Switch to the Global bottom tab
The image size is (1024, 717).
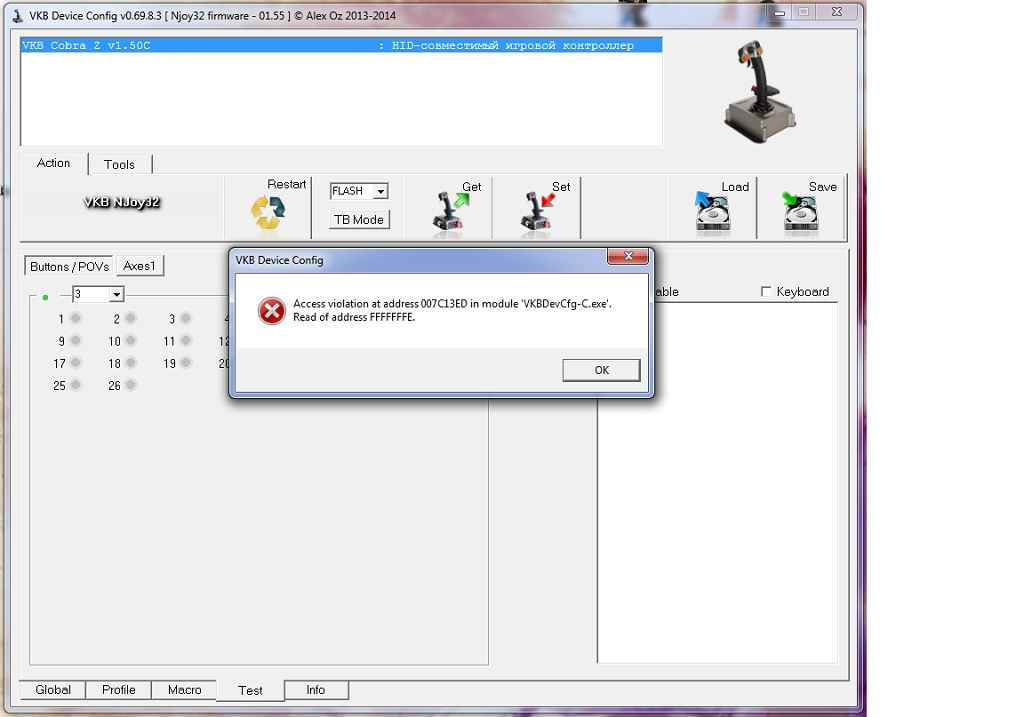click(x=53, y=690)
